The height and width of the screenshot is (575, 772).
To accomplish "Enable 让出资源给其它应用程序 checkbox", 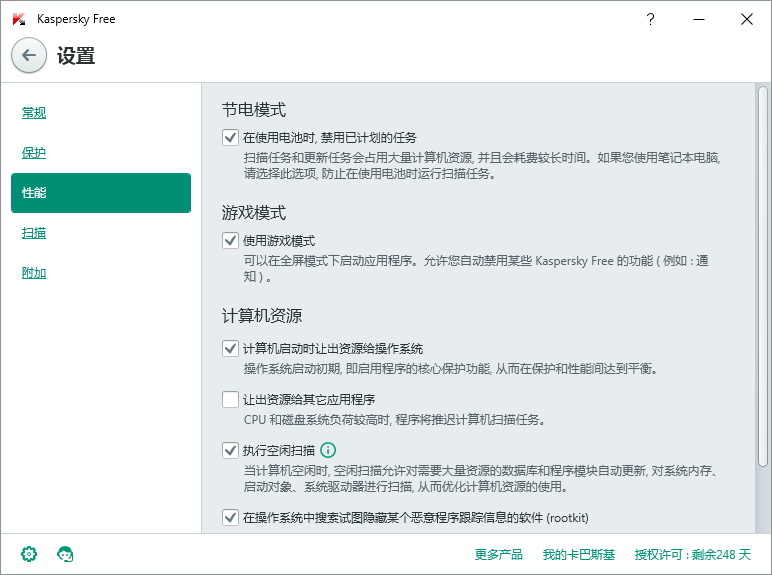I will pos(230,399).
